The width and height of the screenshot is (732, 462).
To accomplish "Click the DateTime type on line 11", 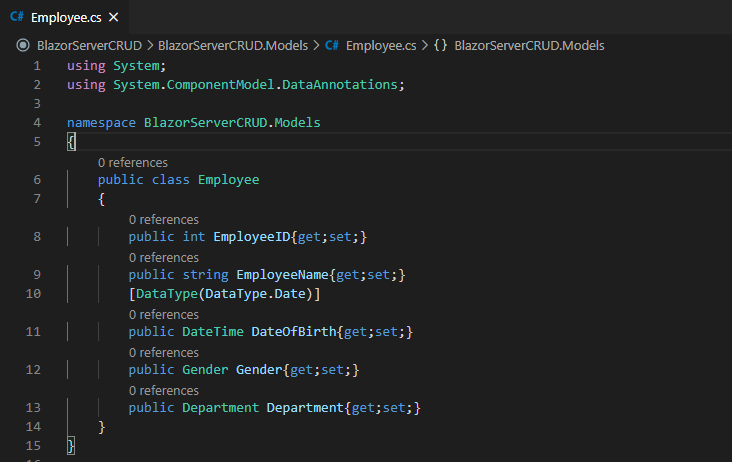I will point(212,332).
